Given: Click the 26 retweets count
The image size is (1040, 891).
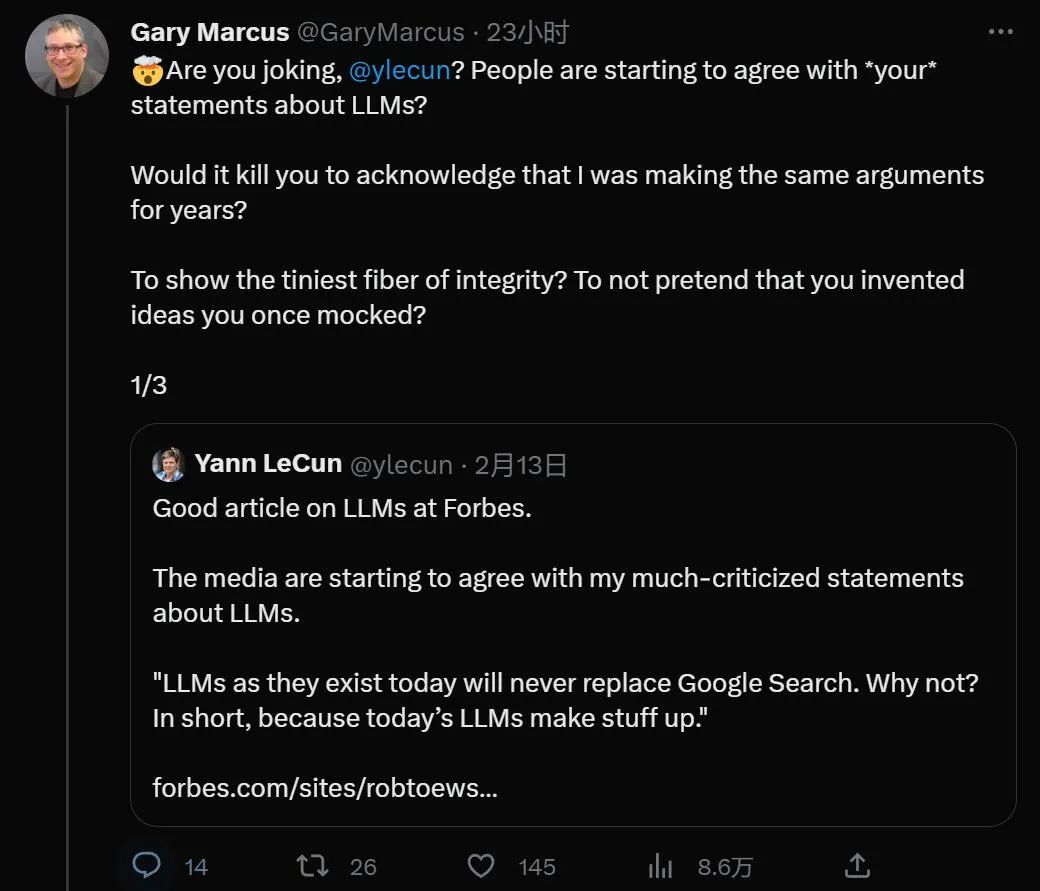Looking at the screenshot, I should click(363, 866).
